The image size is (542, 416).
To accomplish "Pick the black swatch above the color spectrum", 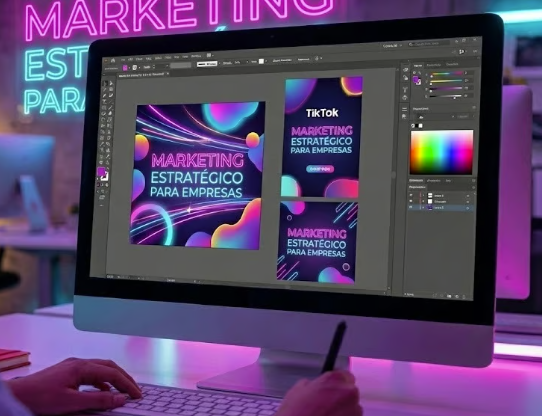I will click(417, 126).
